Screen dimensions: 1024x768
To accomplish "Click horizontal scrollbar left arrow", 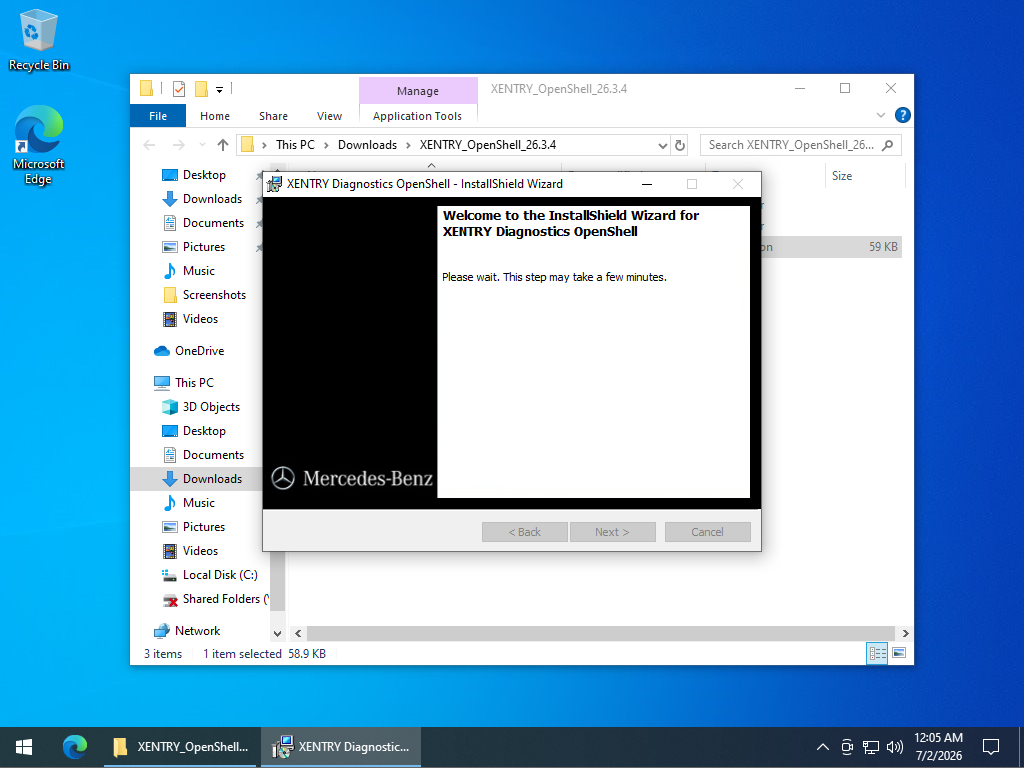I will [298, 633].
